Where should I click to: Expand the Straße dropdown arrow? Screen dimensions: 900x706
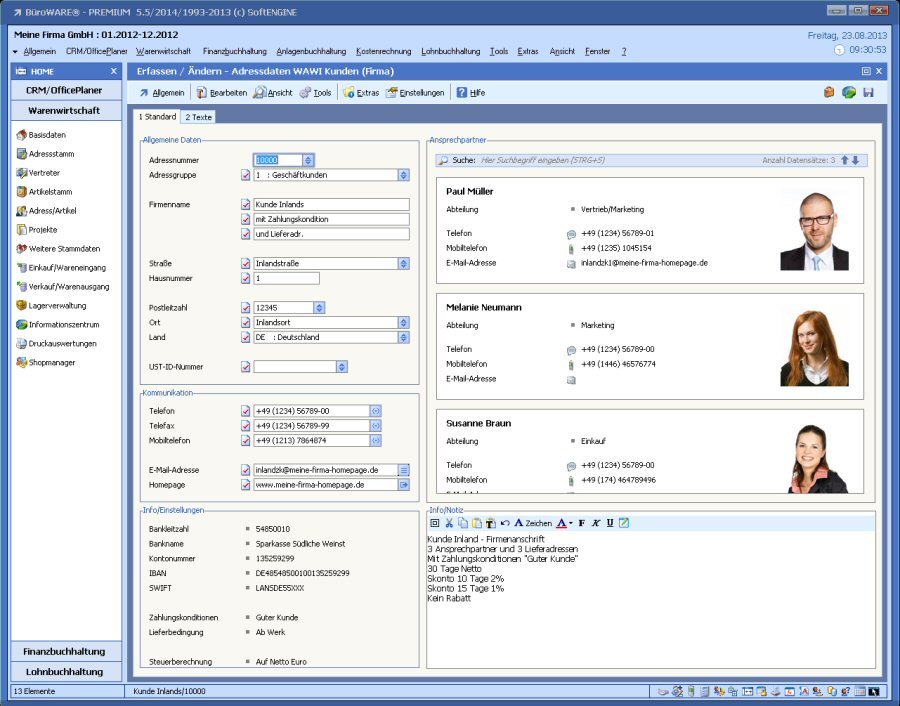[404, 264]
